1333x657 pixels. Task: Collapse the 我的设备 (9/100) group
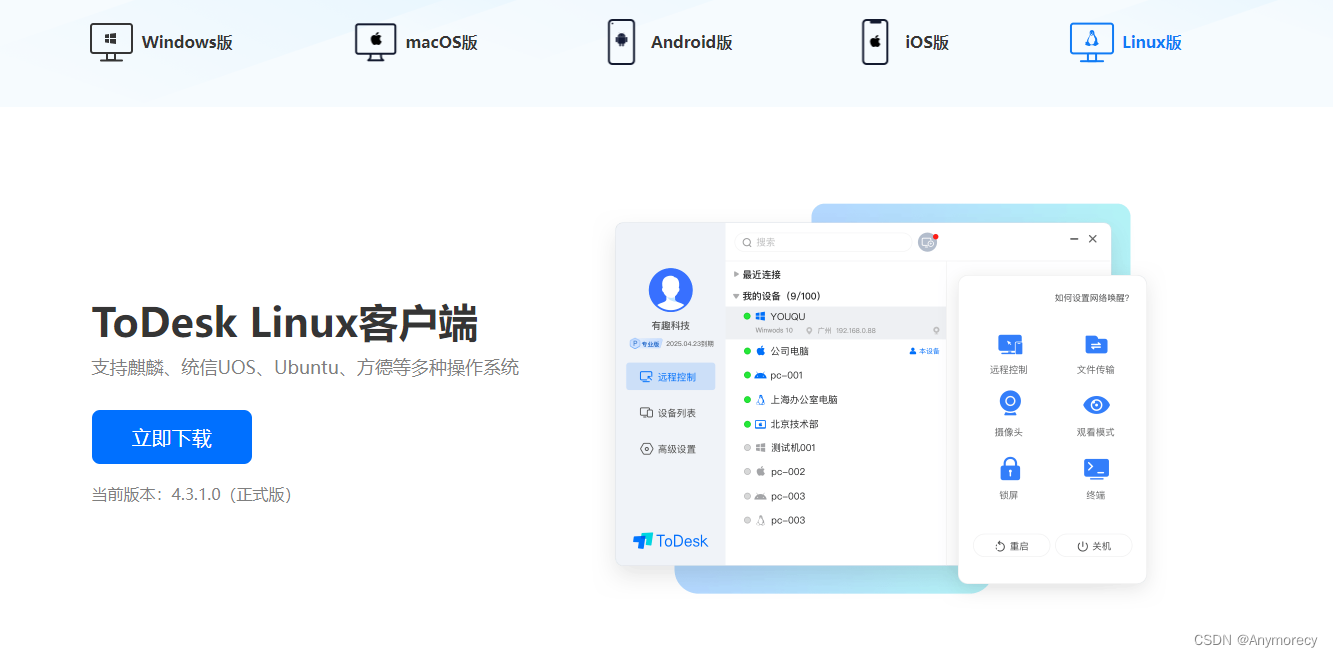776,296
